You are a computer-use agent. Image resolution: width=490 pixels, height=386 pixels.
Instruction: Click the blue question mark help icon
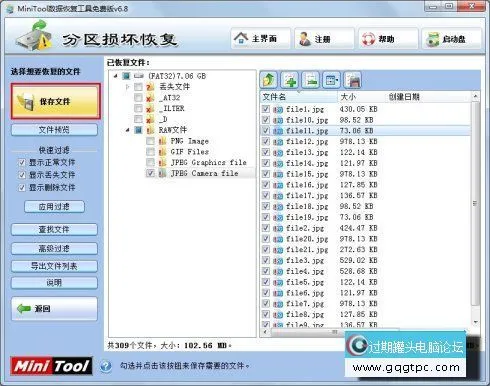point(106,366)
